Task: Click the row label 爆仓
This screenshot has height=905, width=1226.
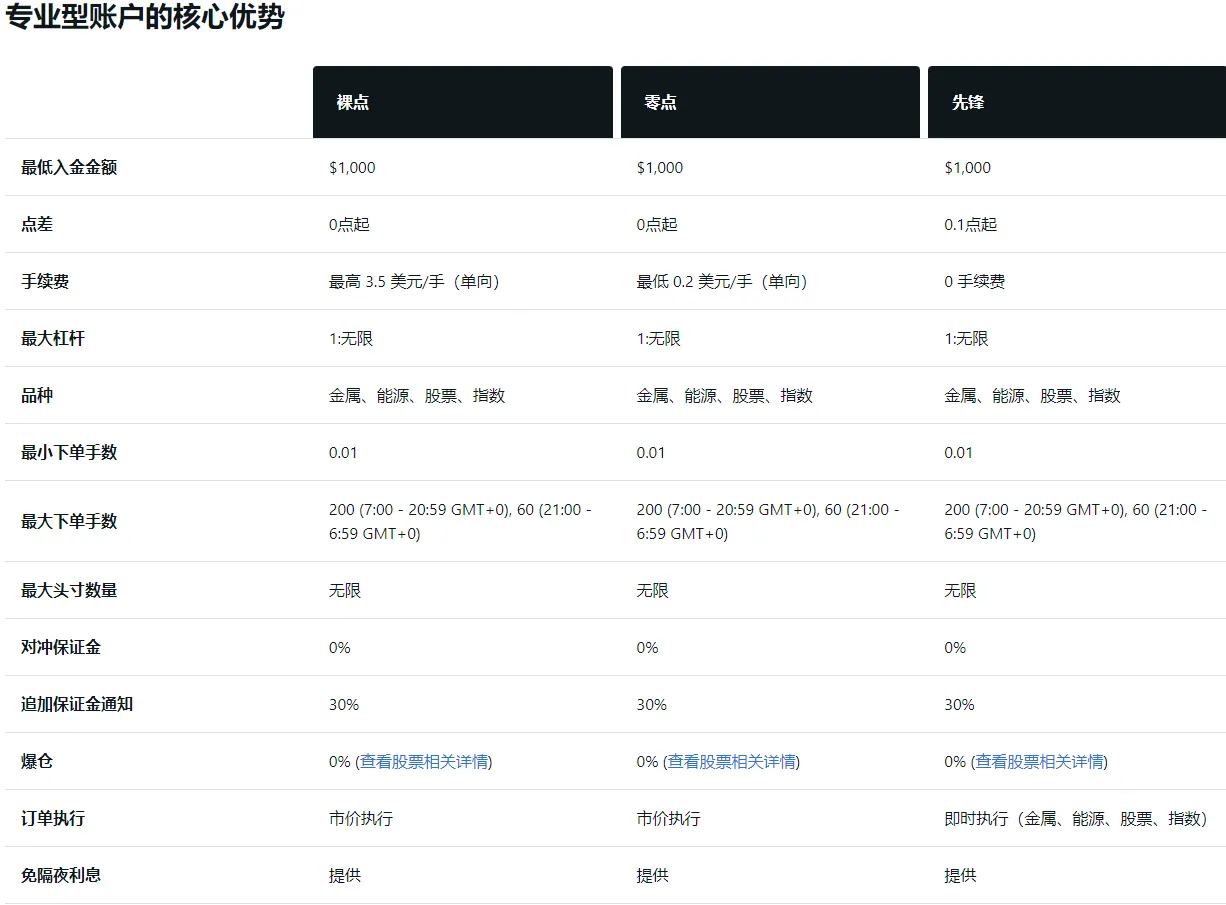Action: (x=37, y=761)
